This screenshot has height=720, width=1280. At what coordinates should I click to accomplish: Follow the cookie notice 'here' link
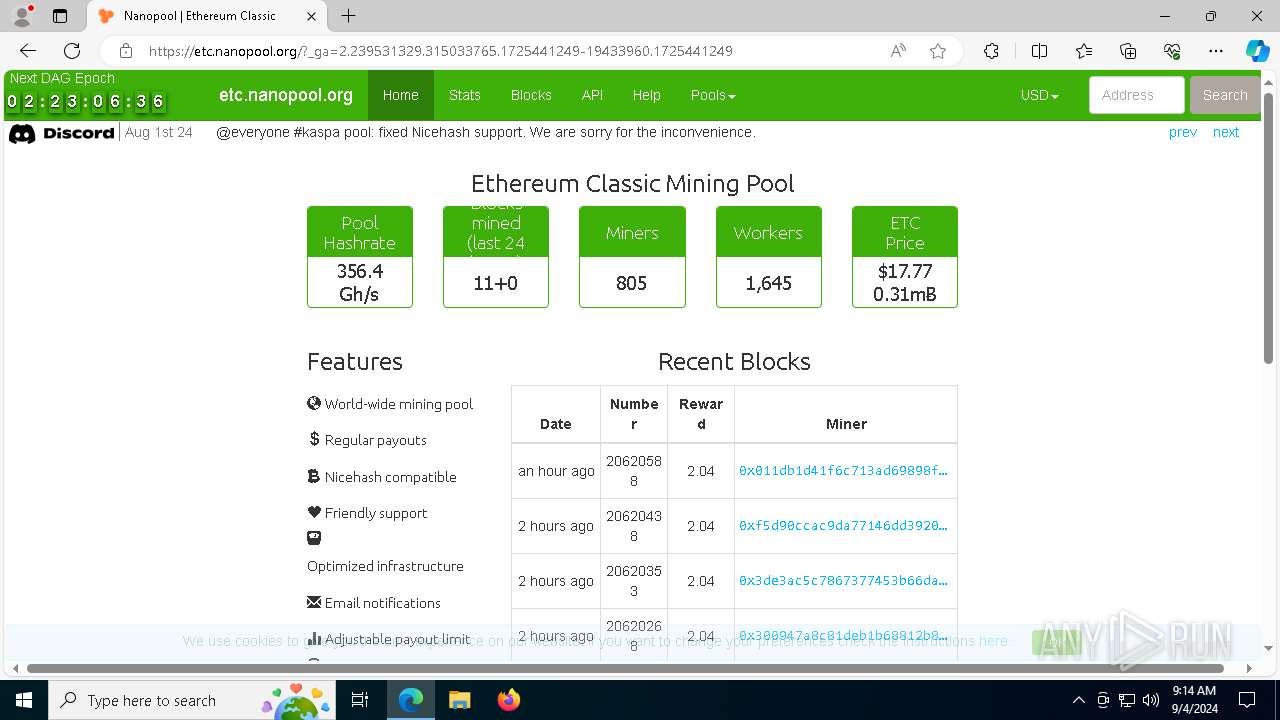pos(993,641)
